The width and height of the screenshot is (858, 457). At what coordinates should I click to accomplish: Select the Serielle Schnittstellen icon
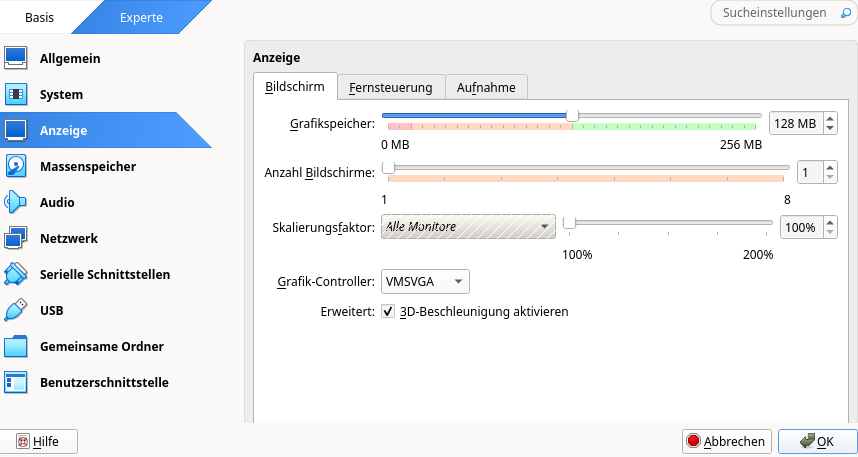click(x=16, y=274)
